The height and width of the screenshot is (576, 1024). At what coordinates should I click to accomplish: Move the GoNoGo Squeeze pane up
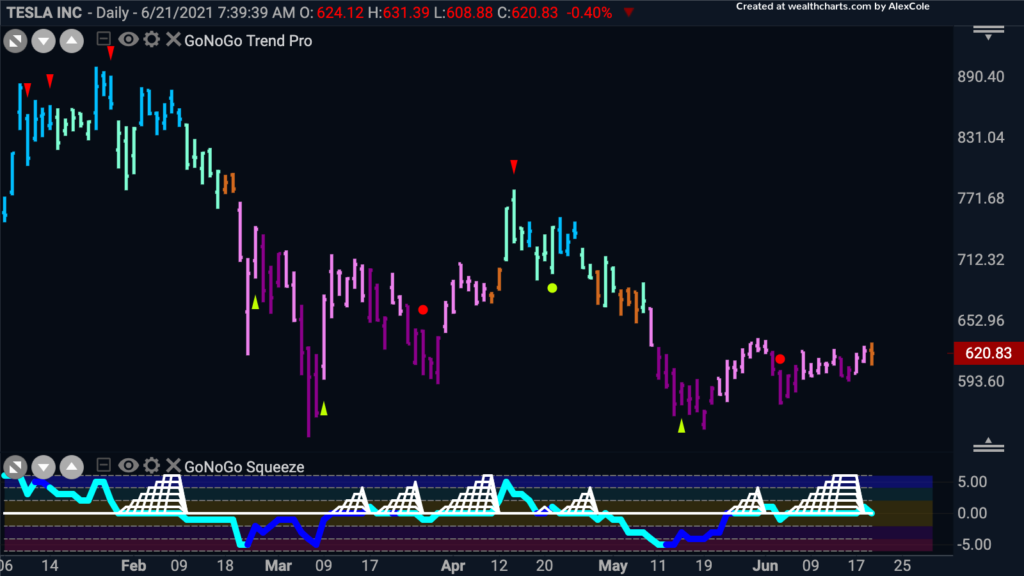coord(72,467)
